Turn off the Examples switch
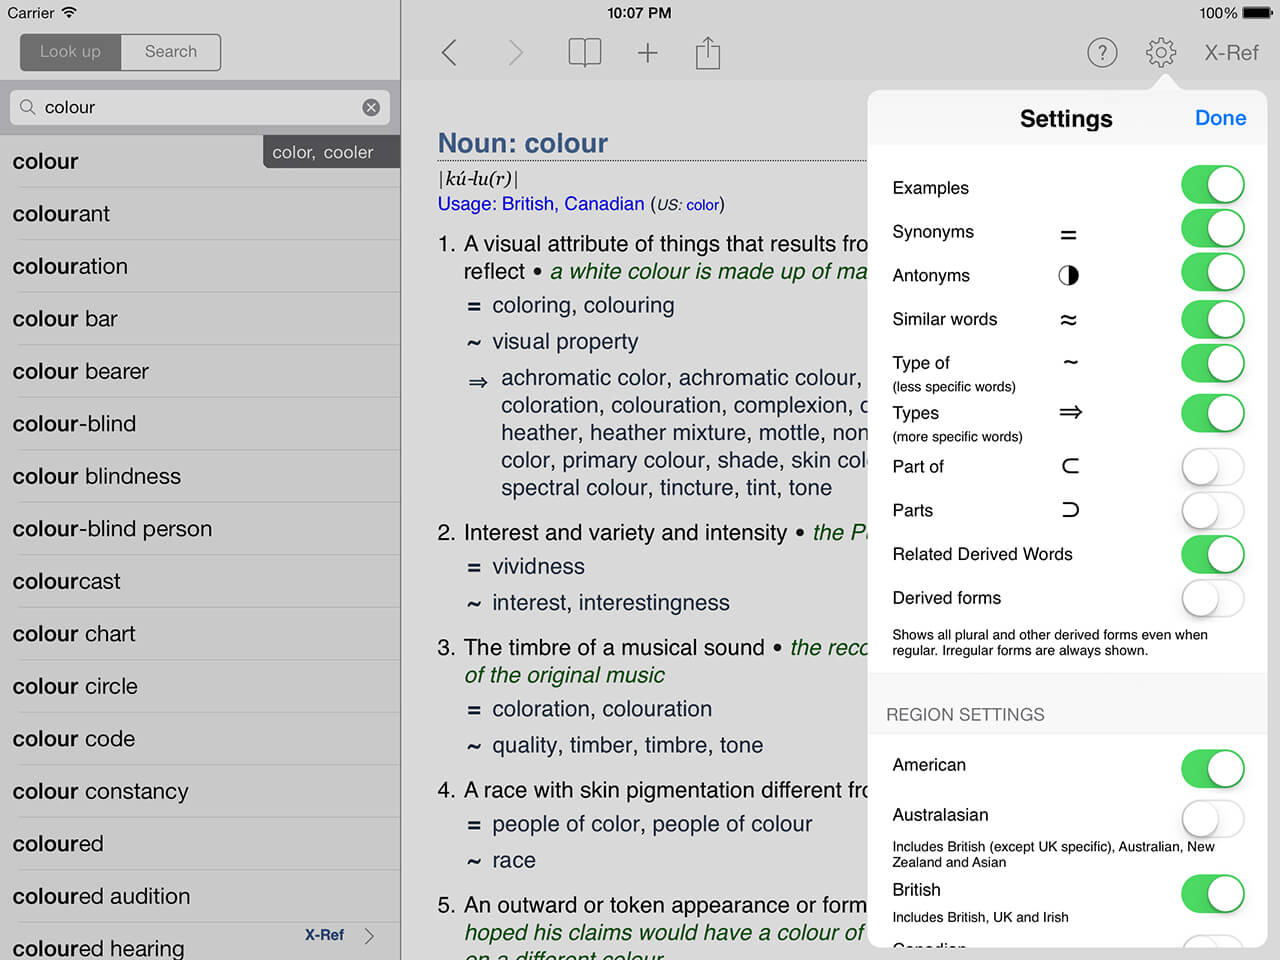The height and width of the screenshot is (960, 1280). pyautogui.click(x=1213, y=185)
